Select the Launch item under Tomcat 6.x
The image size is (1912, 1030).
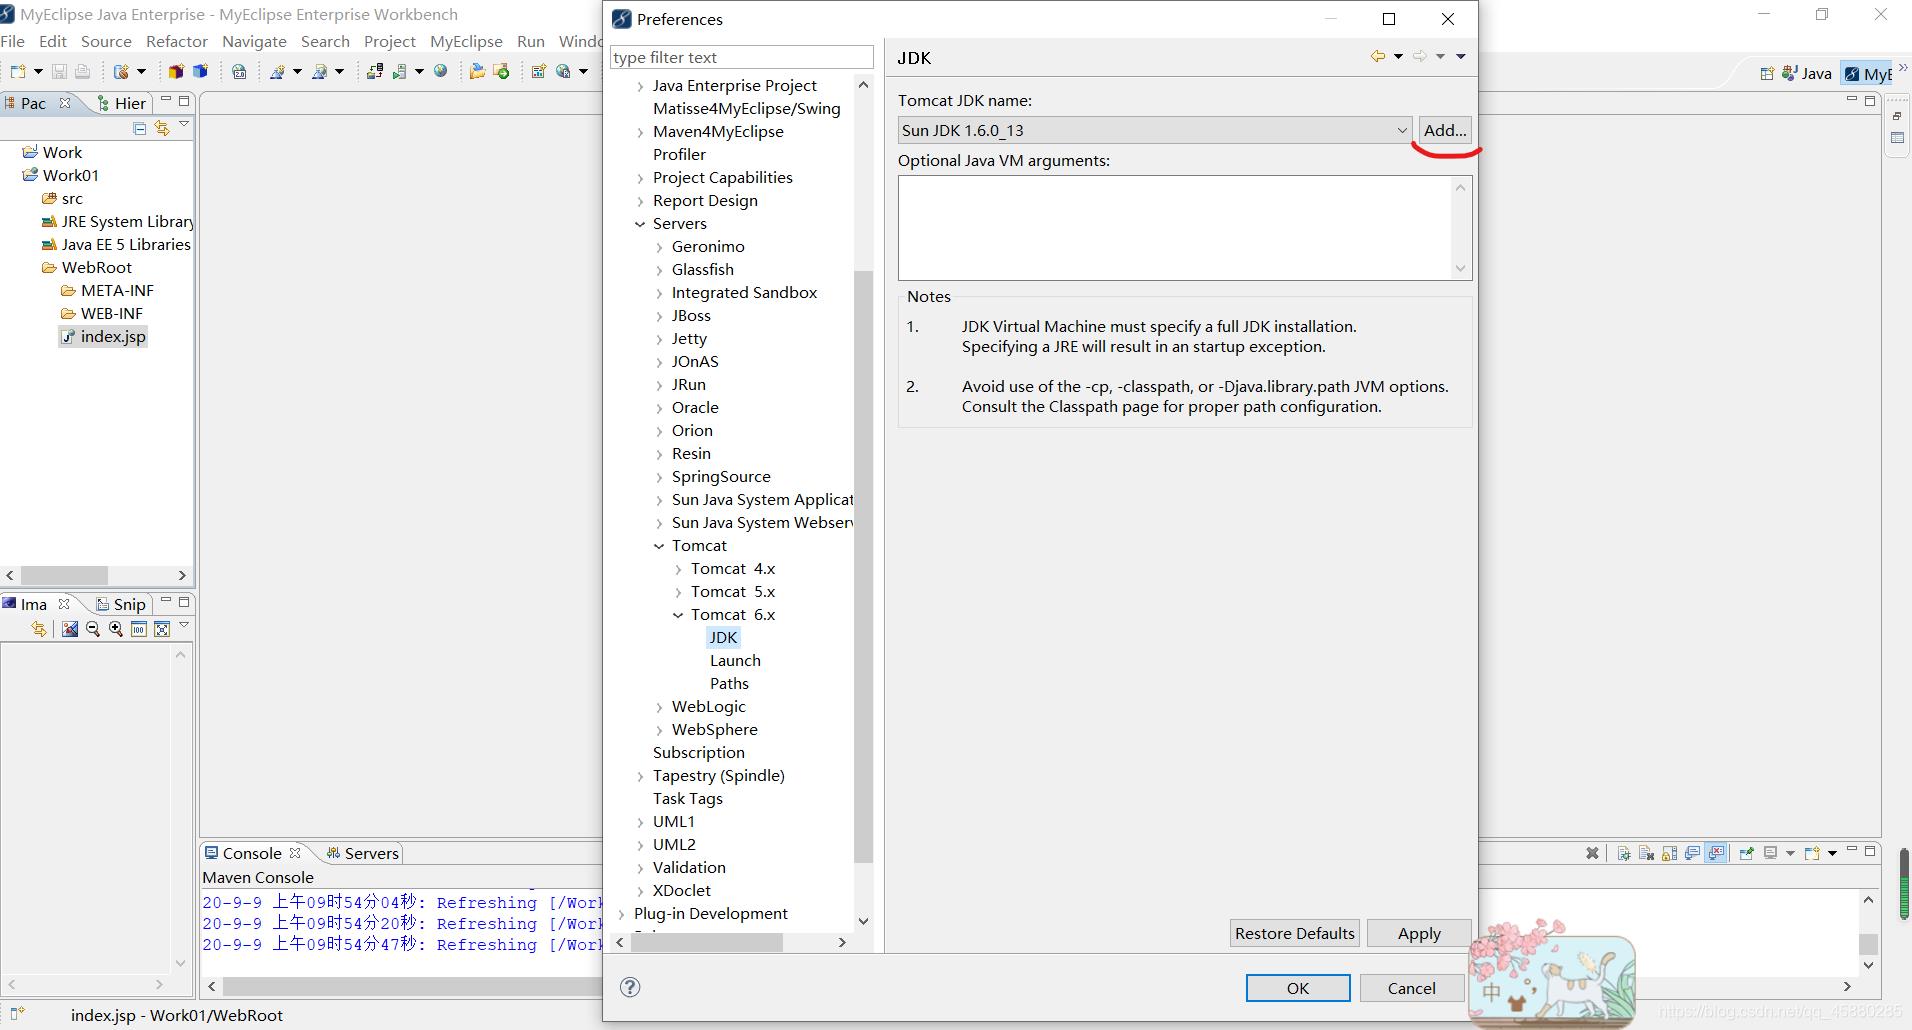coord(735,661)
